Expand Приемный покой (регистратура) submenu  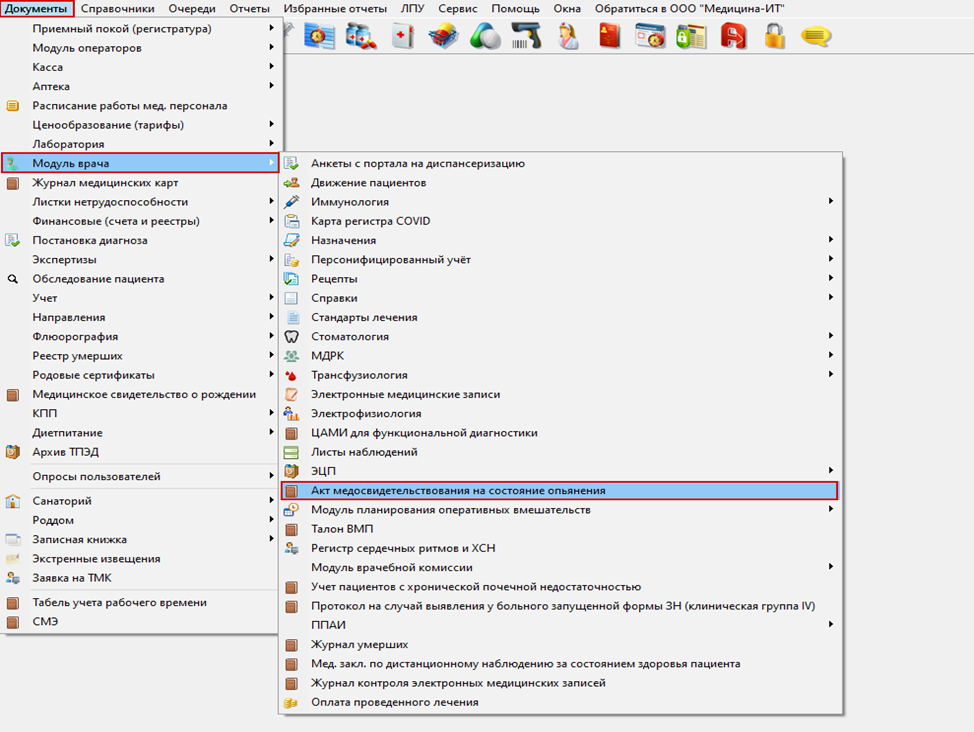coord(140,29)
